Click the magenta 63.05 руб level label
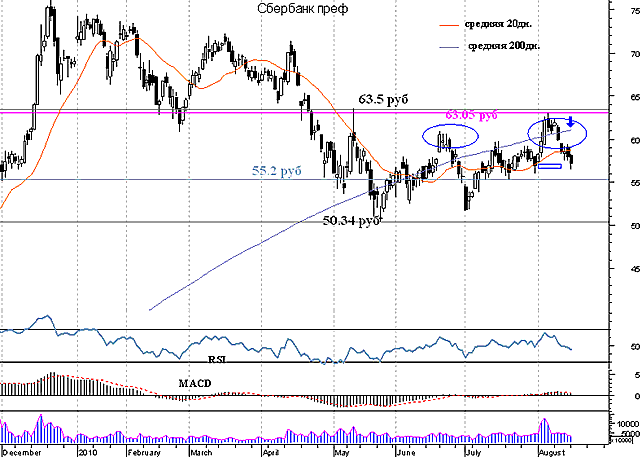643x458 pixels. (x=471, y=115)
